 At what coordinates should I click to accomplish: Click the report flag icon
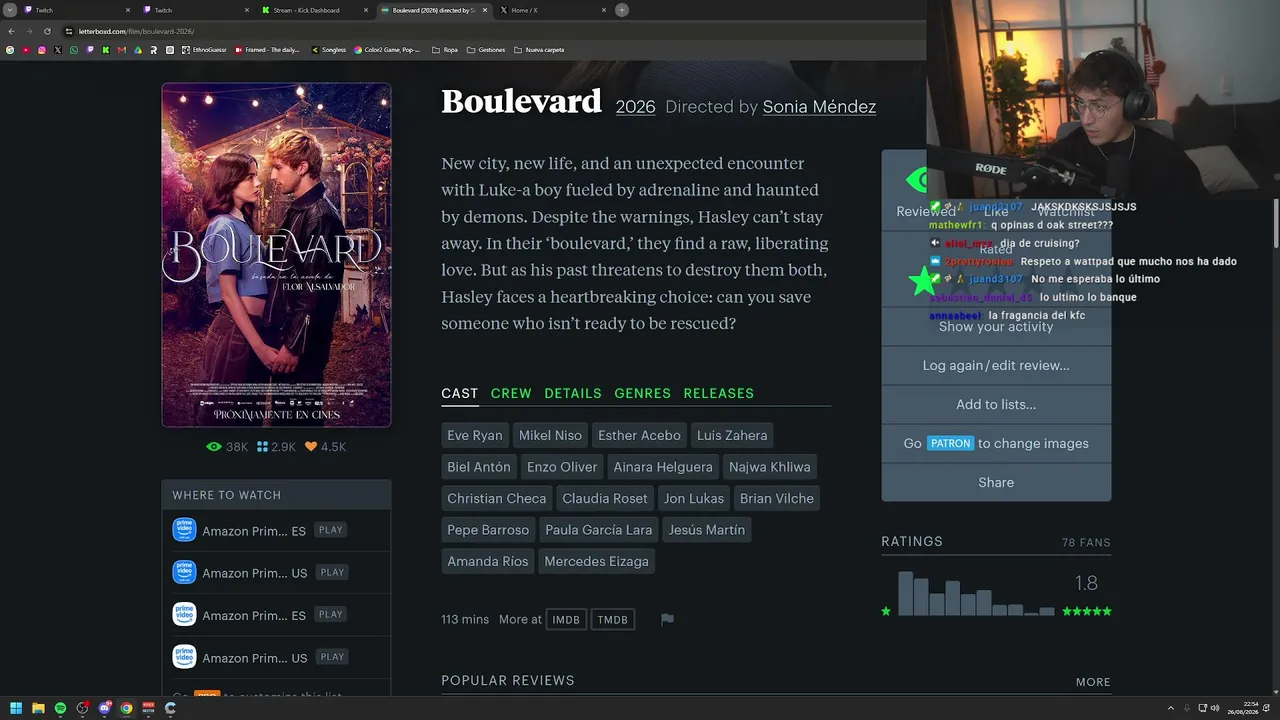(x=667, y=620)
